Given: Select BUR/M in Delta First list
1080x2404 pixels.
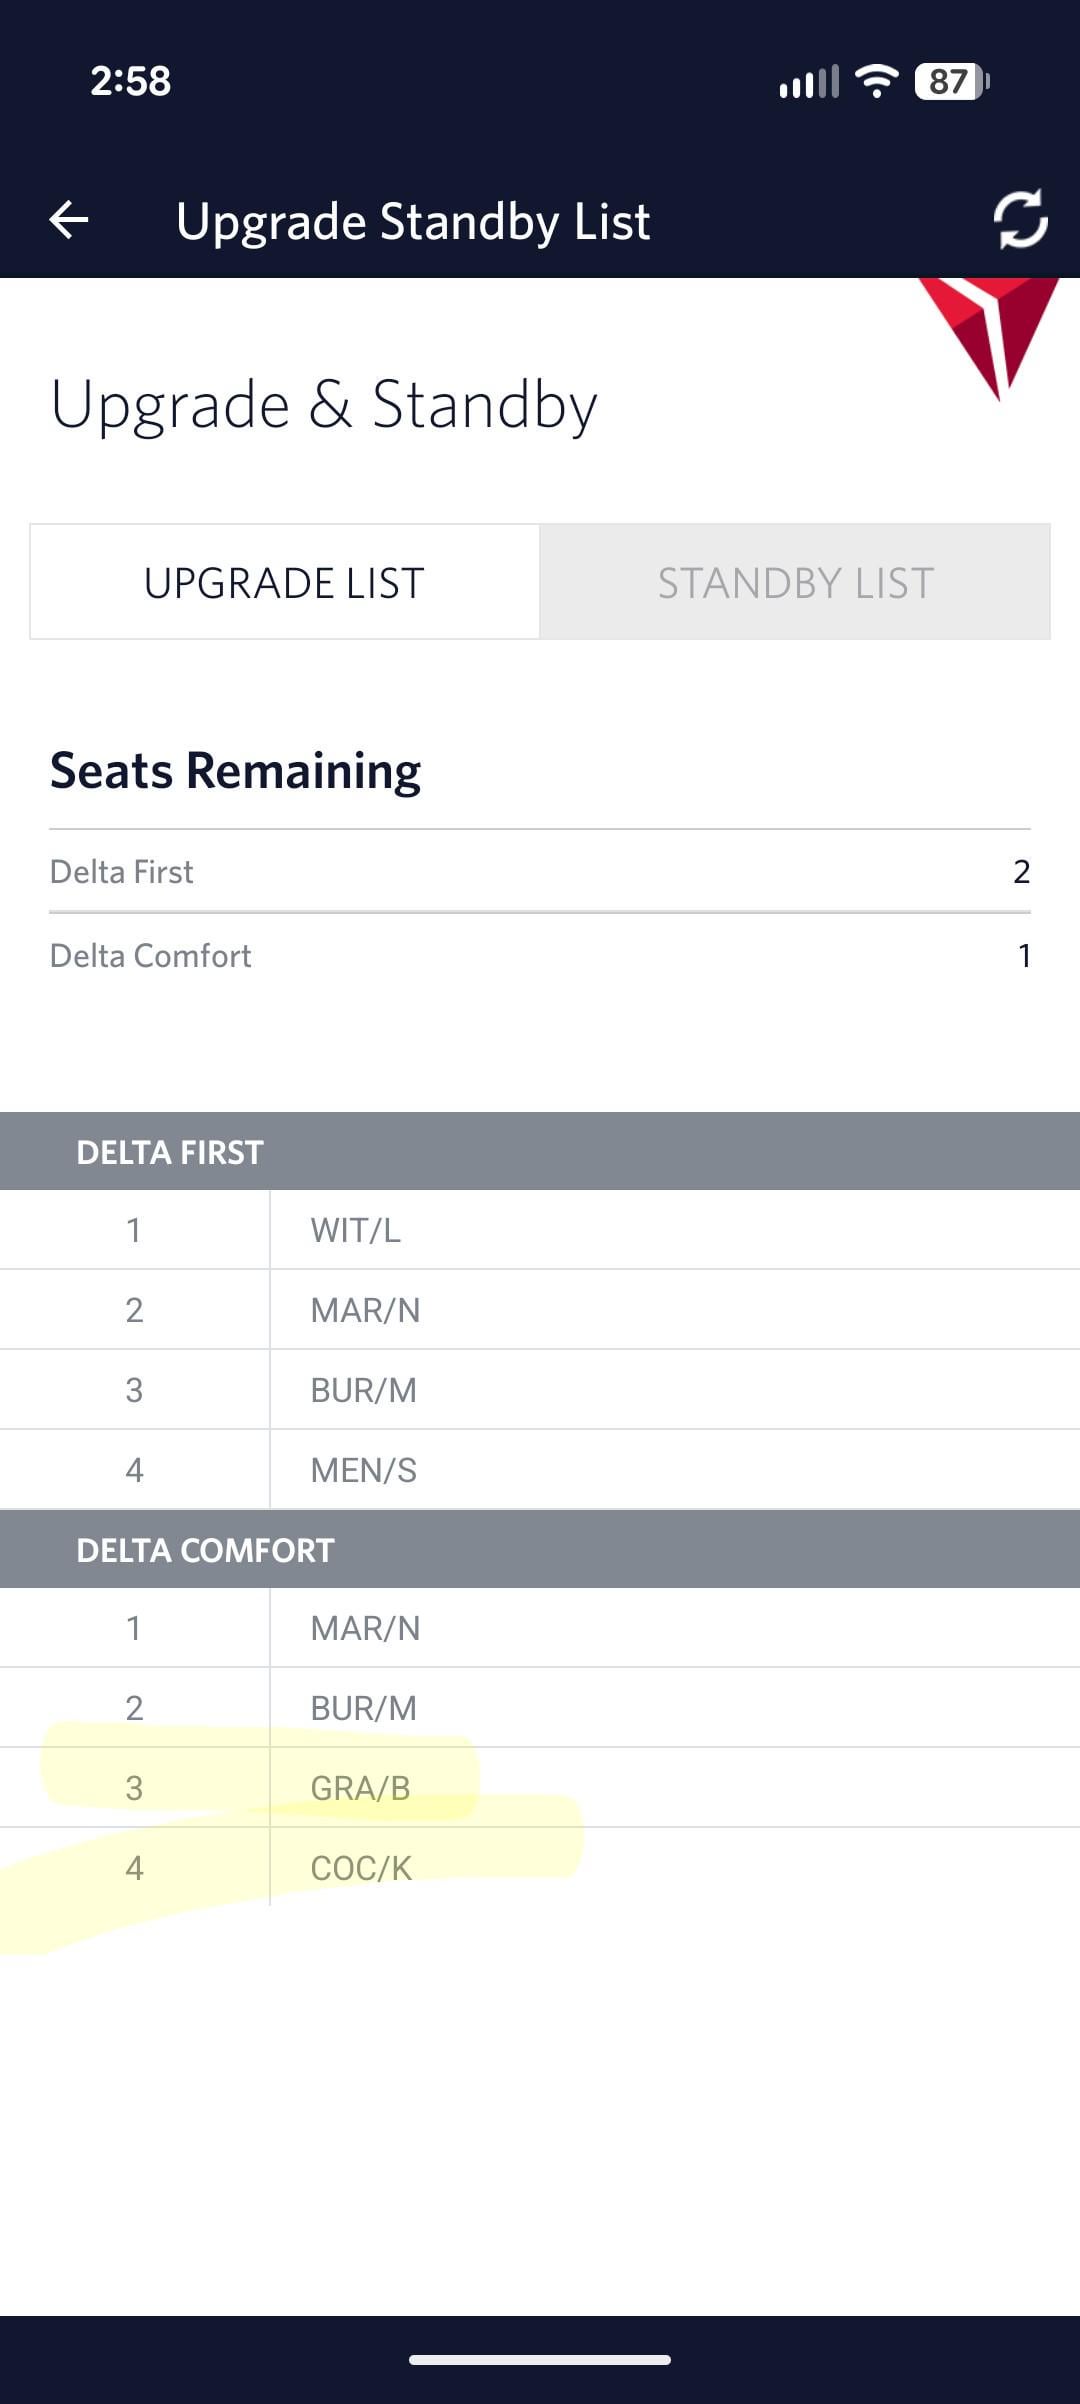Looking at the screenshot, I should 363,1390.
